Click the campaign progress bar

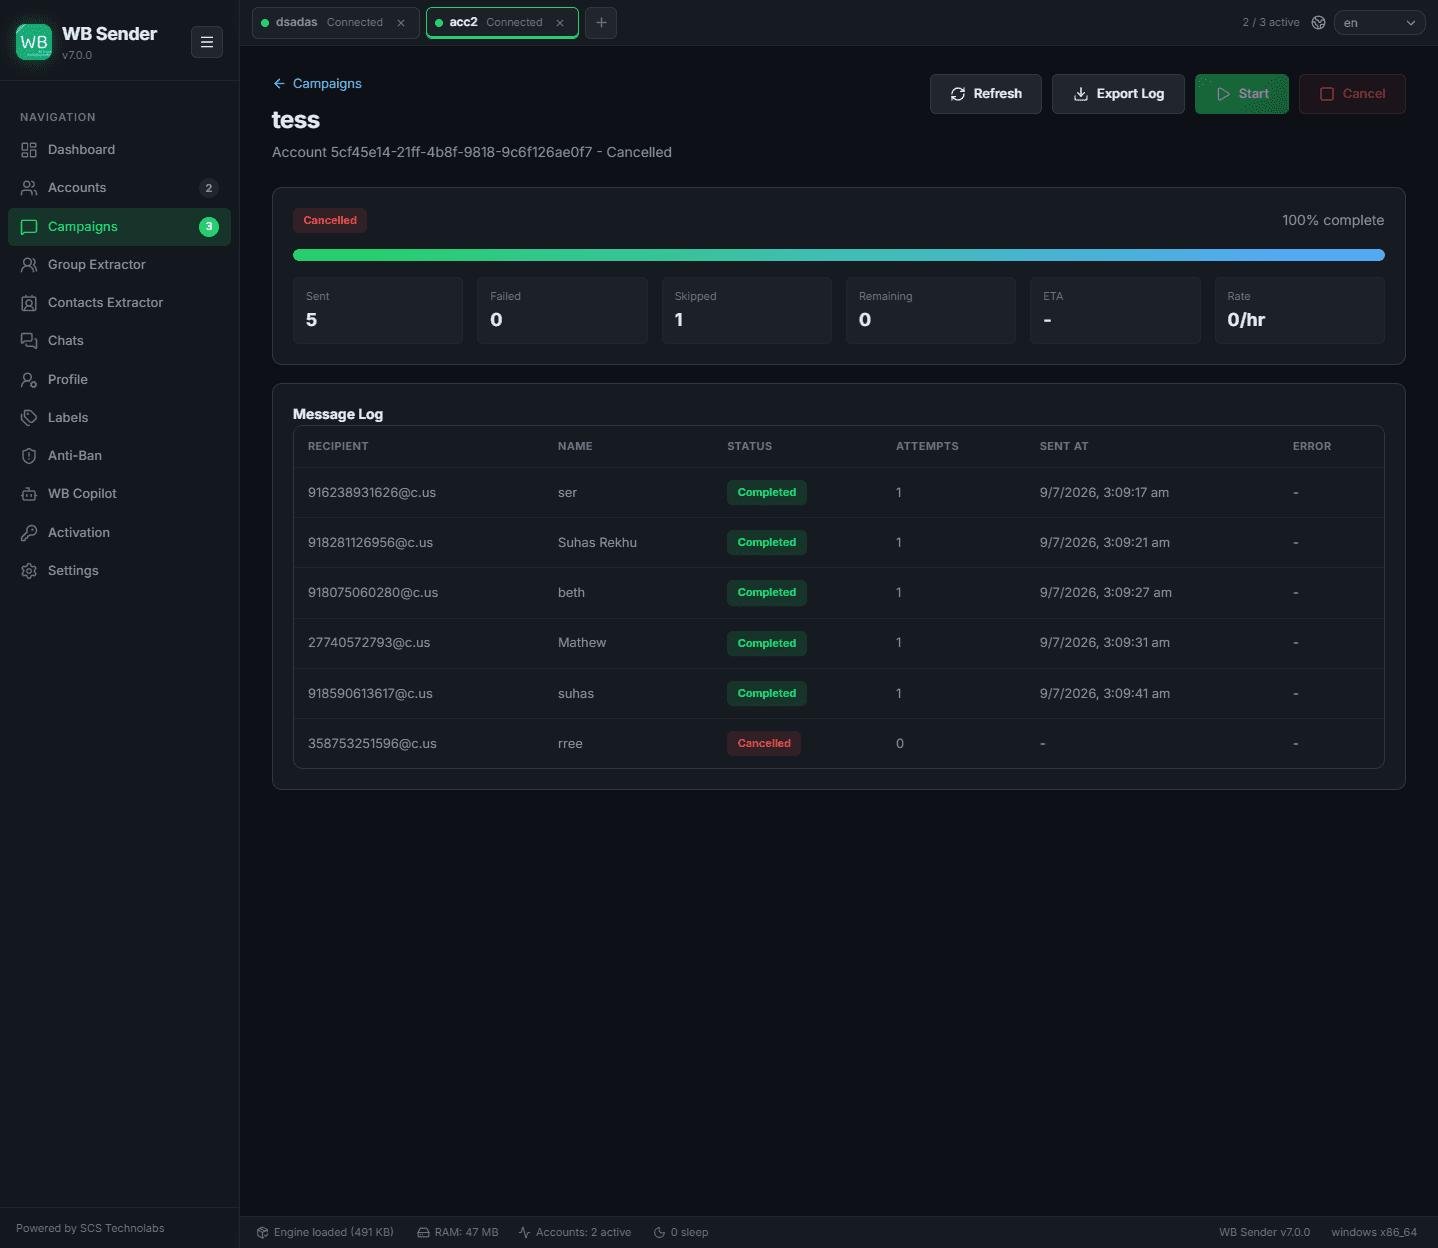[x=838, y=255]
